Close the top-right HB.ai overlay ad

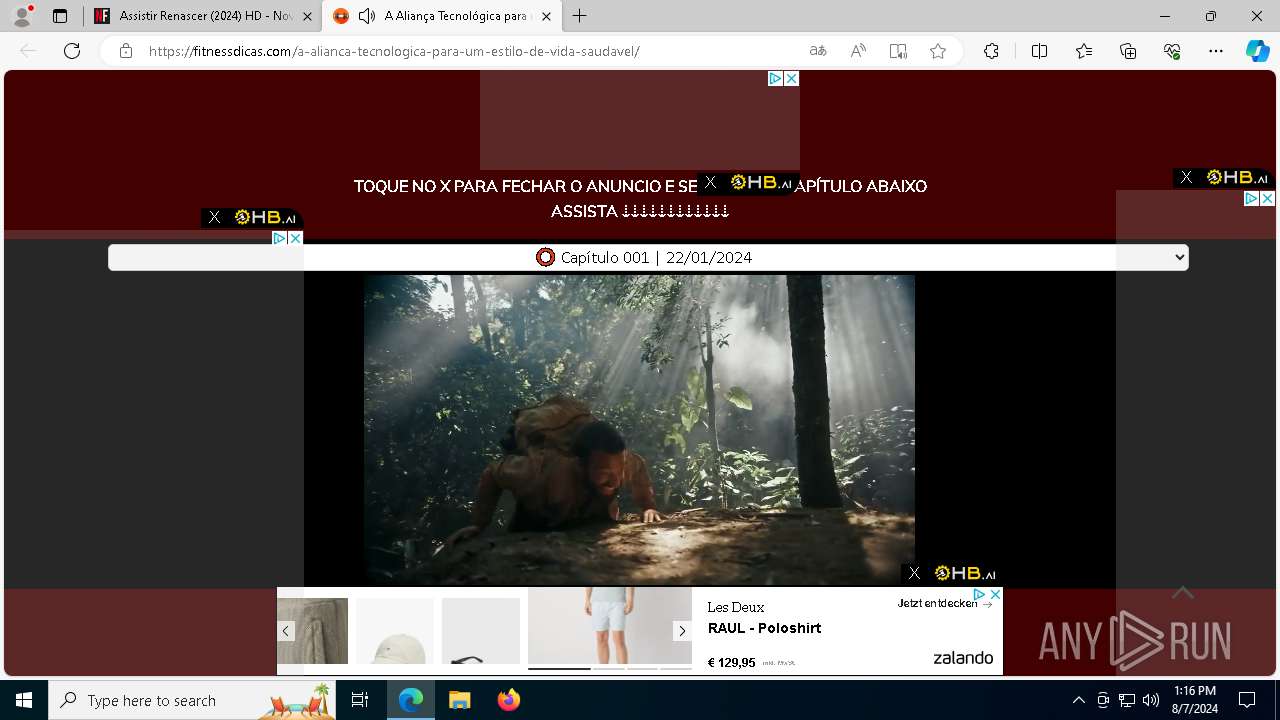[1186, 177]
